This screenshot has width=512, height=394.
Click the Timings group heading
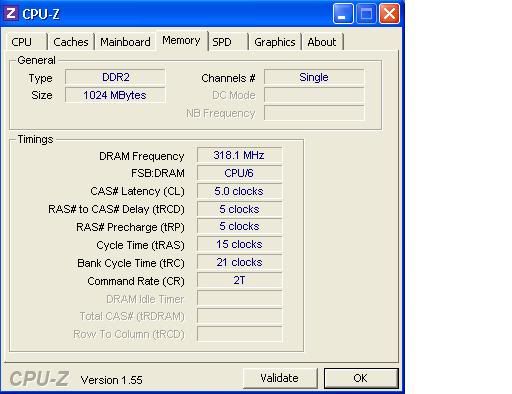coord(35,139)
